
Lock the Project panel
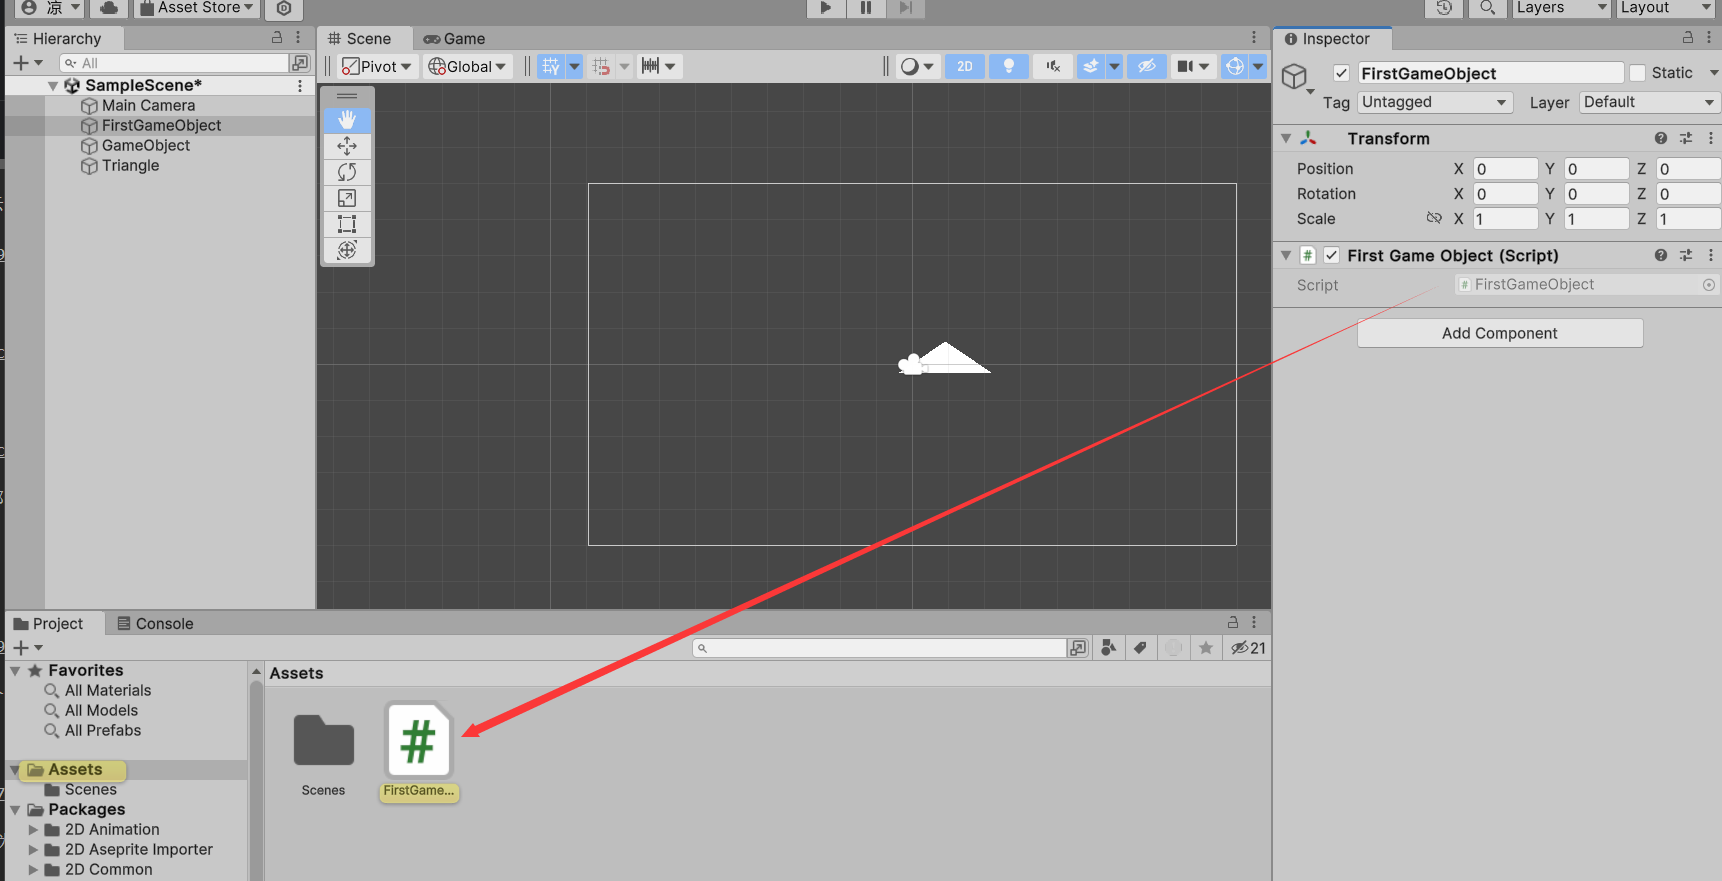click(x=1233, y=622)
